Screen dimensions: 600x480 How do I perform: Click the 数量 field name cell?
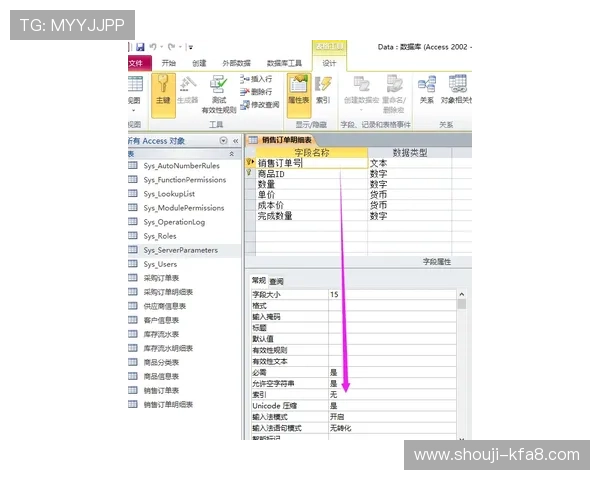[x=311, y=184]
